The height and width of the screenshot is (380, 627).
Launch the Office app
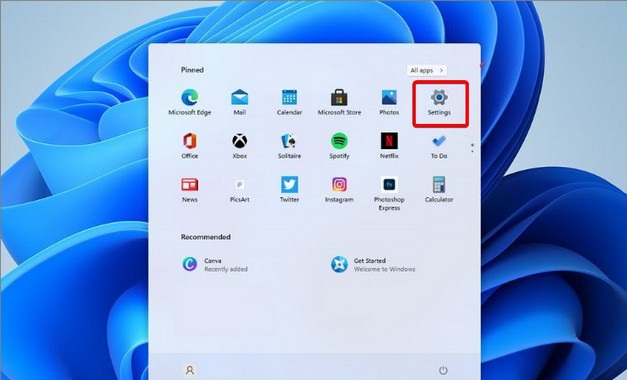[x=190, y=146]
